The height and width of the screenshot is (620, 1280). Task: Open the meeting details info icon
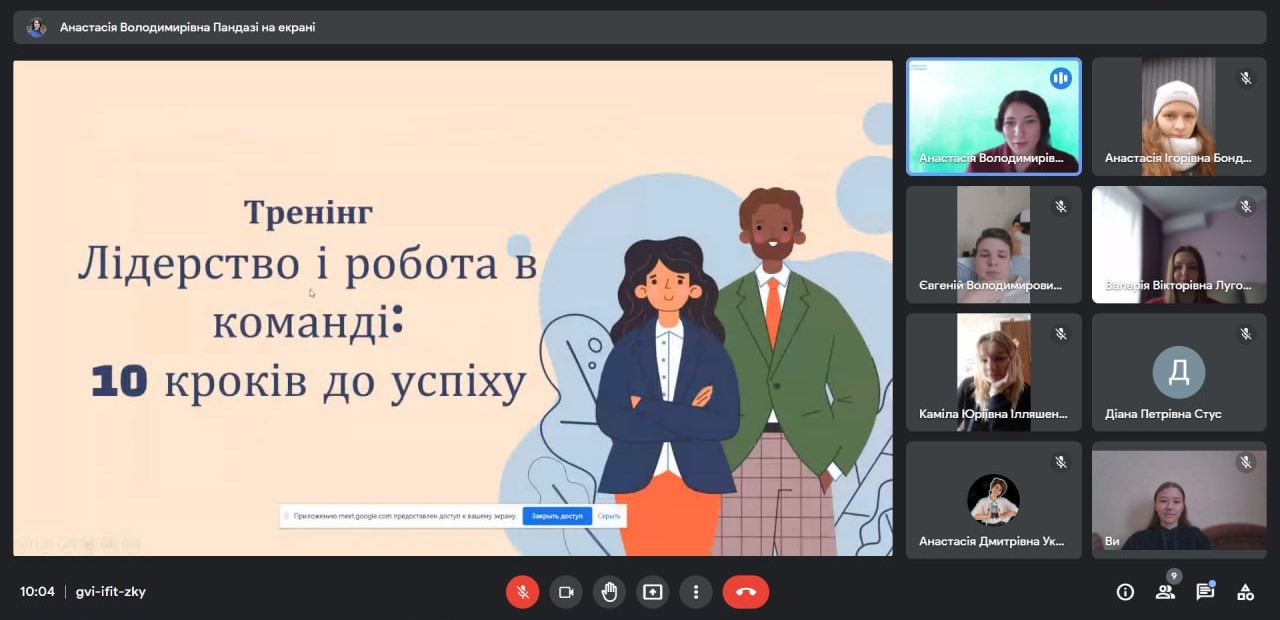tap(1125, 592)
